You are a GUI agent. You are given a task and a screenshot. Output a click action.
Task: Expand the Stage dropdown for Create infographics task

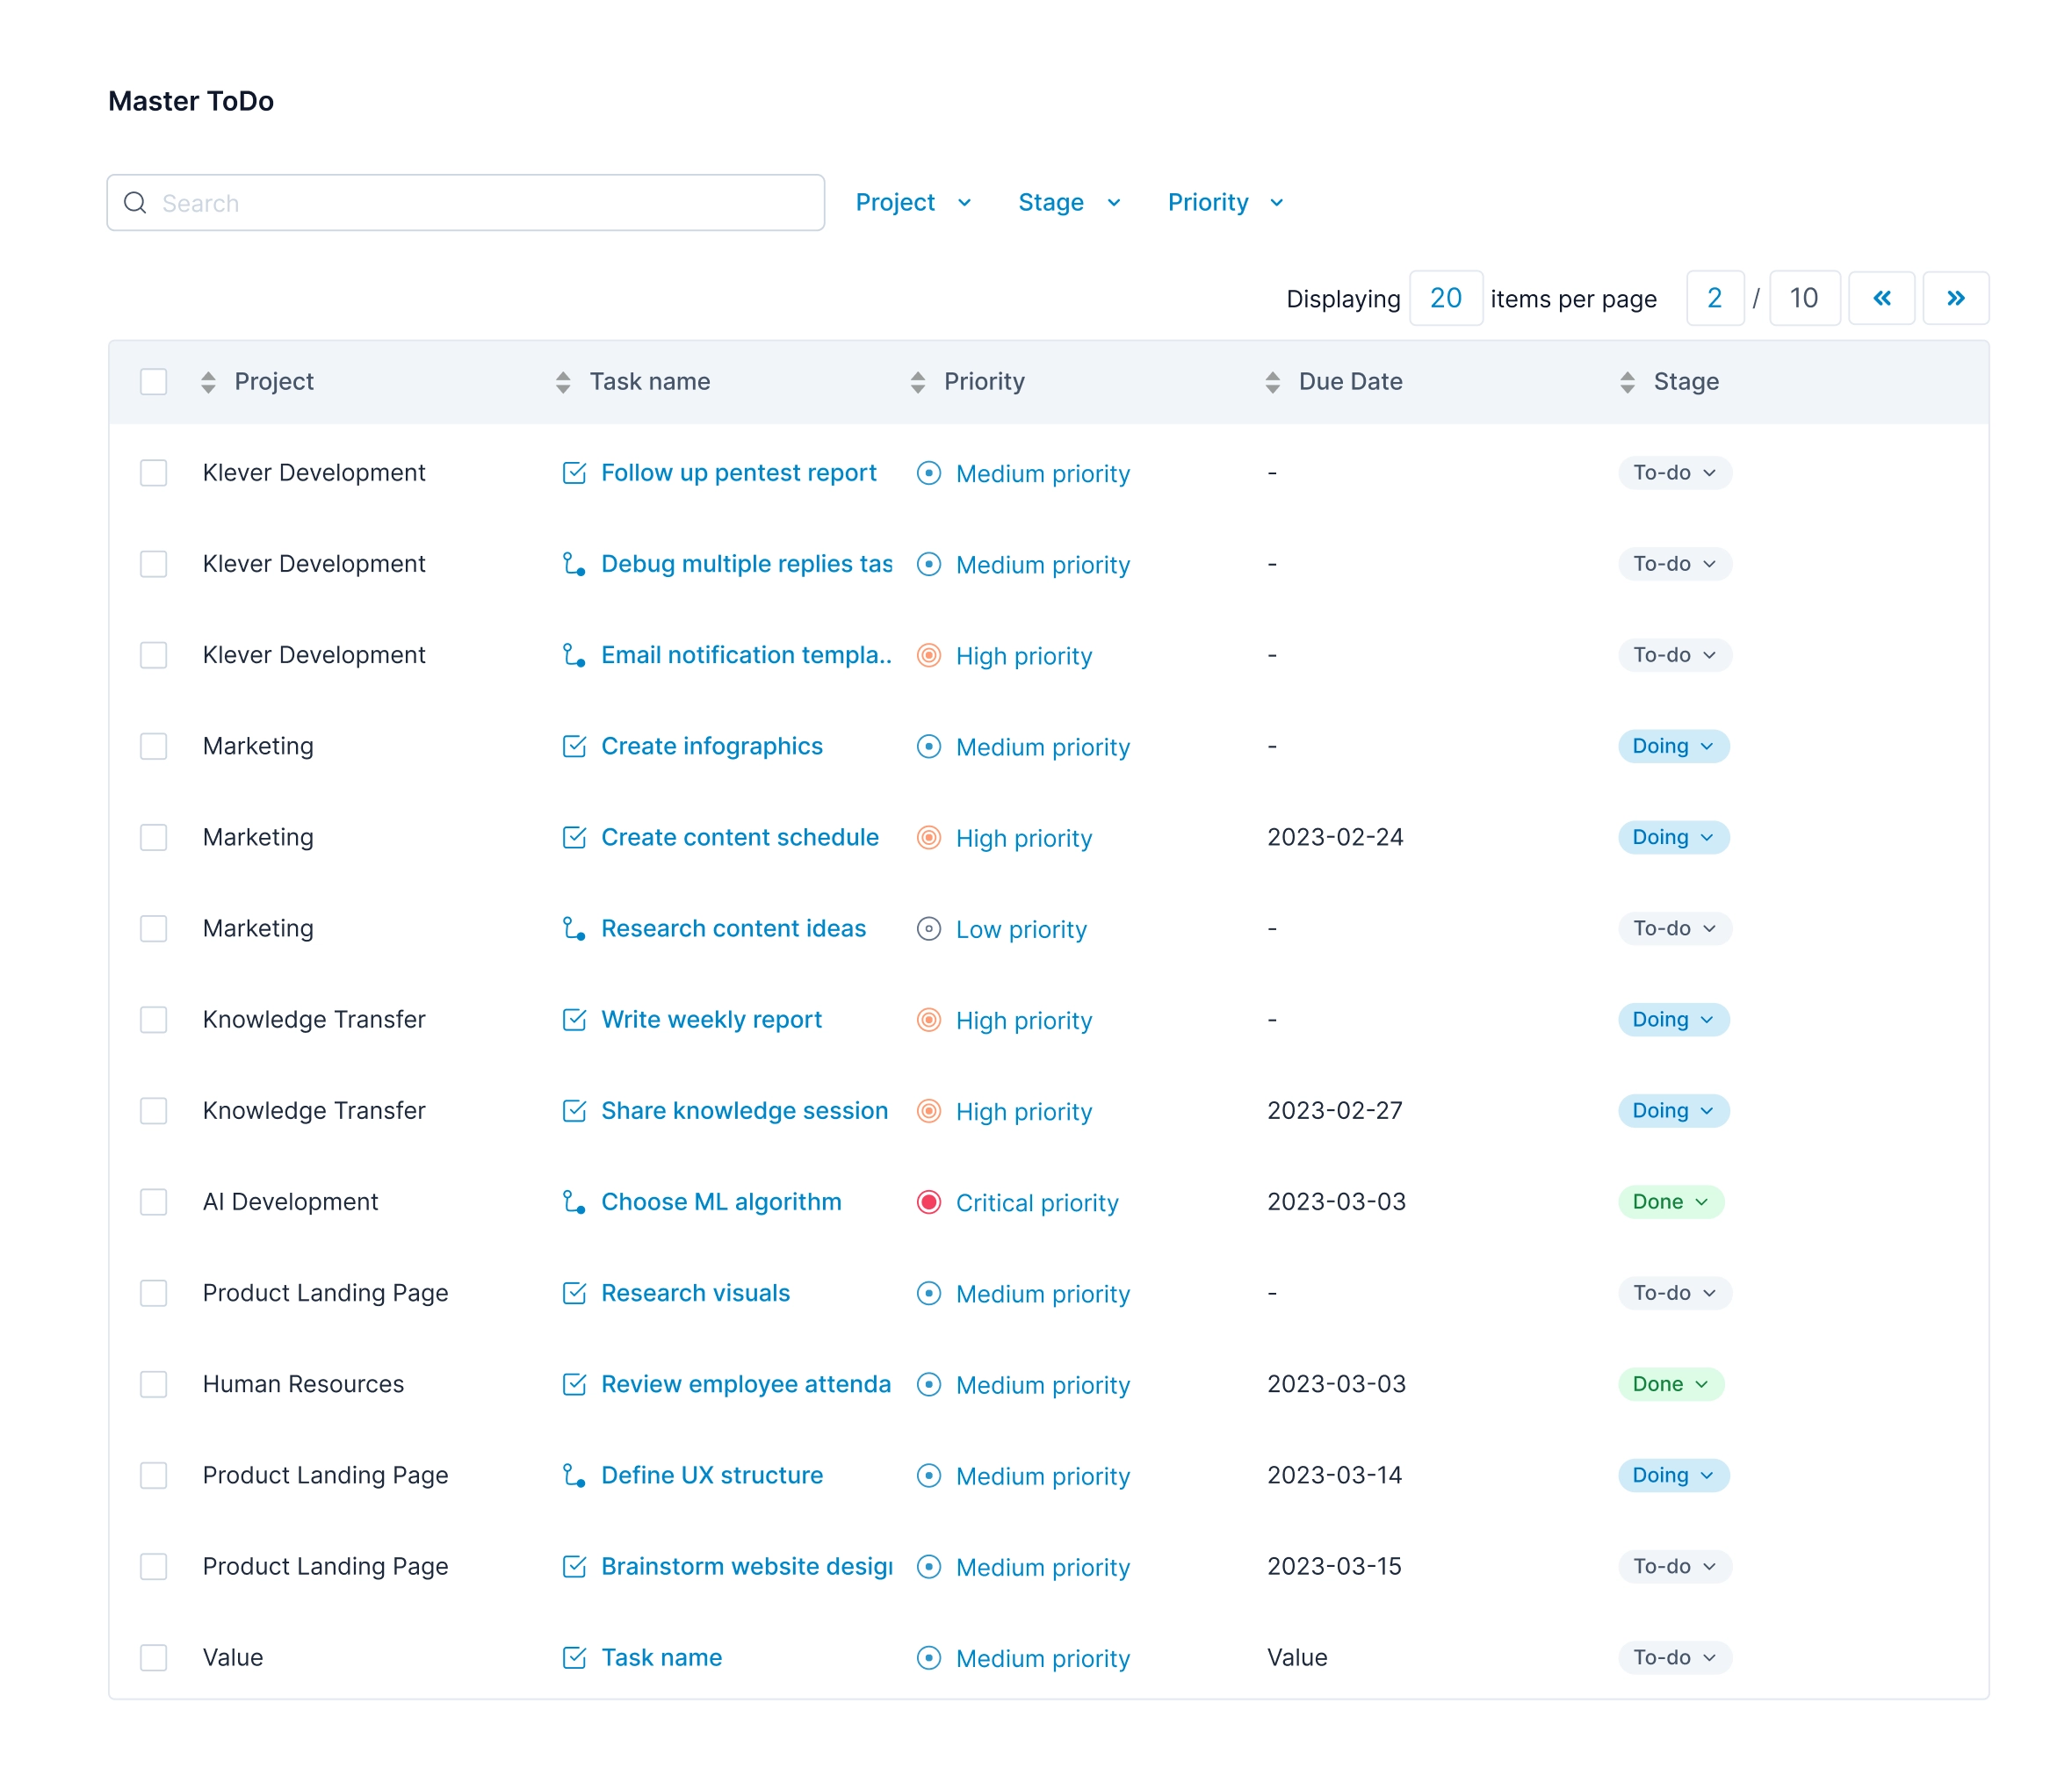1669,746
